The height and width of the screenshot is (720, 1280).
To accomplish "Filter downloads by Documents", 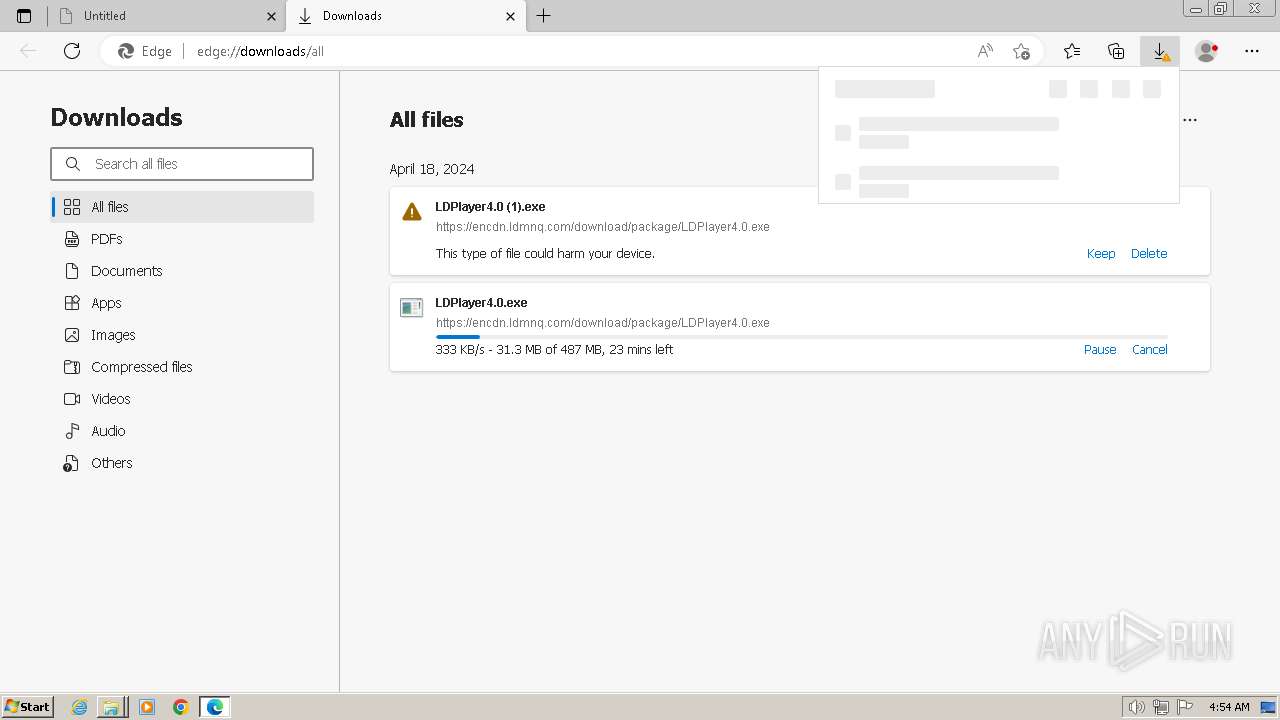I will click(182, 271).
